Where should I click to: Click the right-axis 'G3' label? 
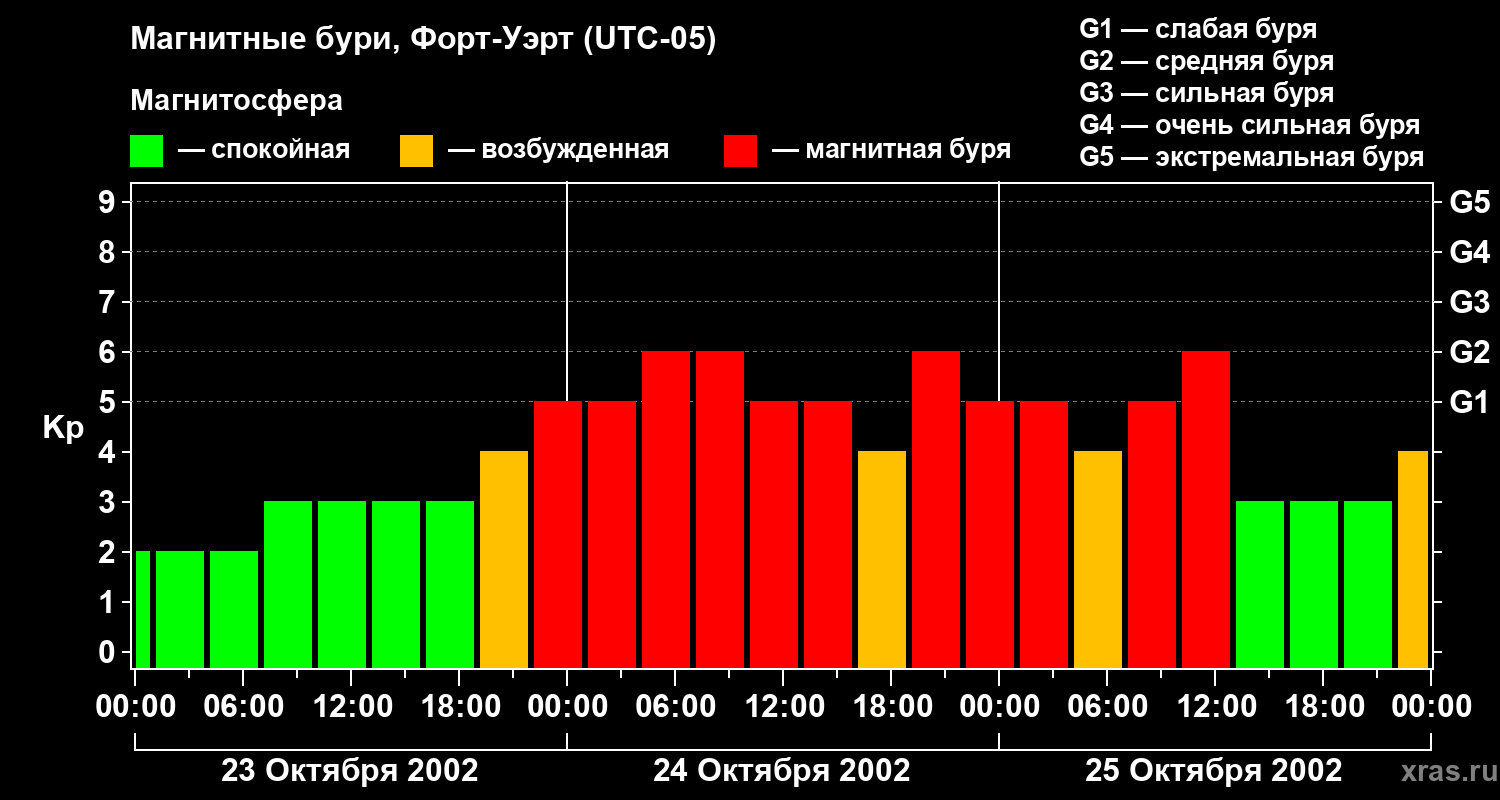(x=1469, y=303)
